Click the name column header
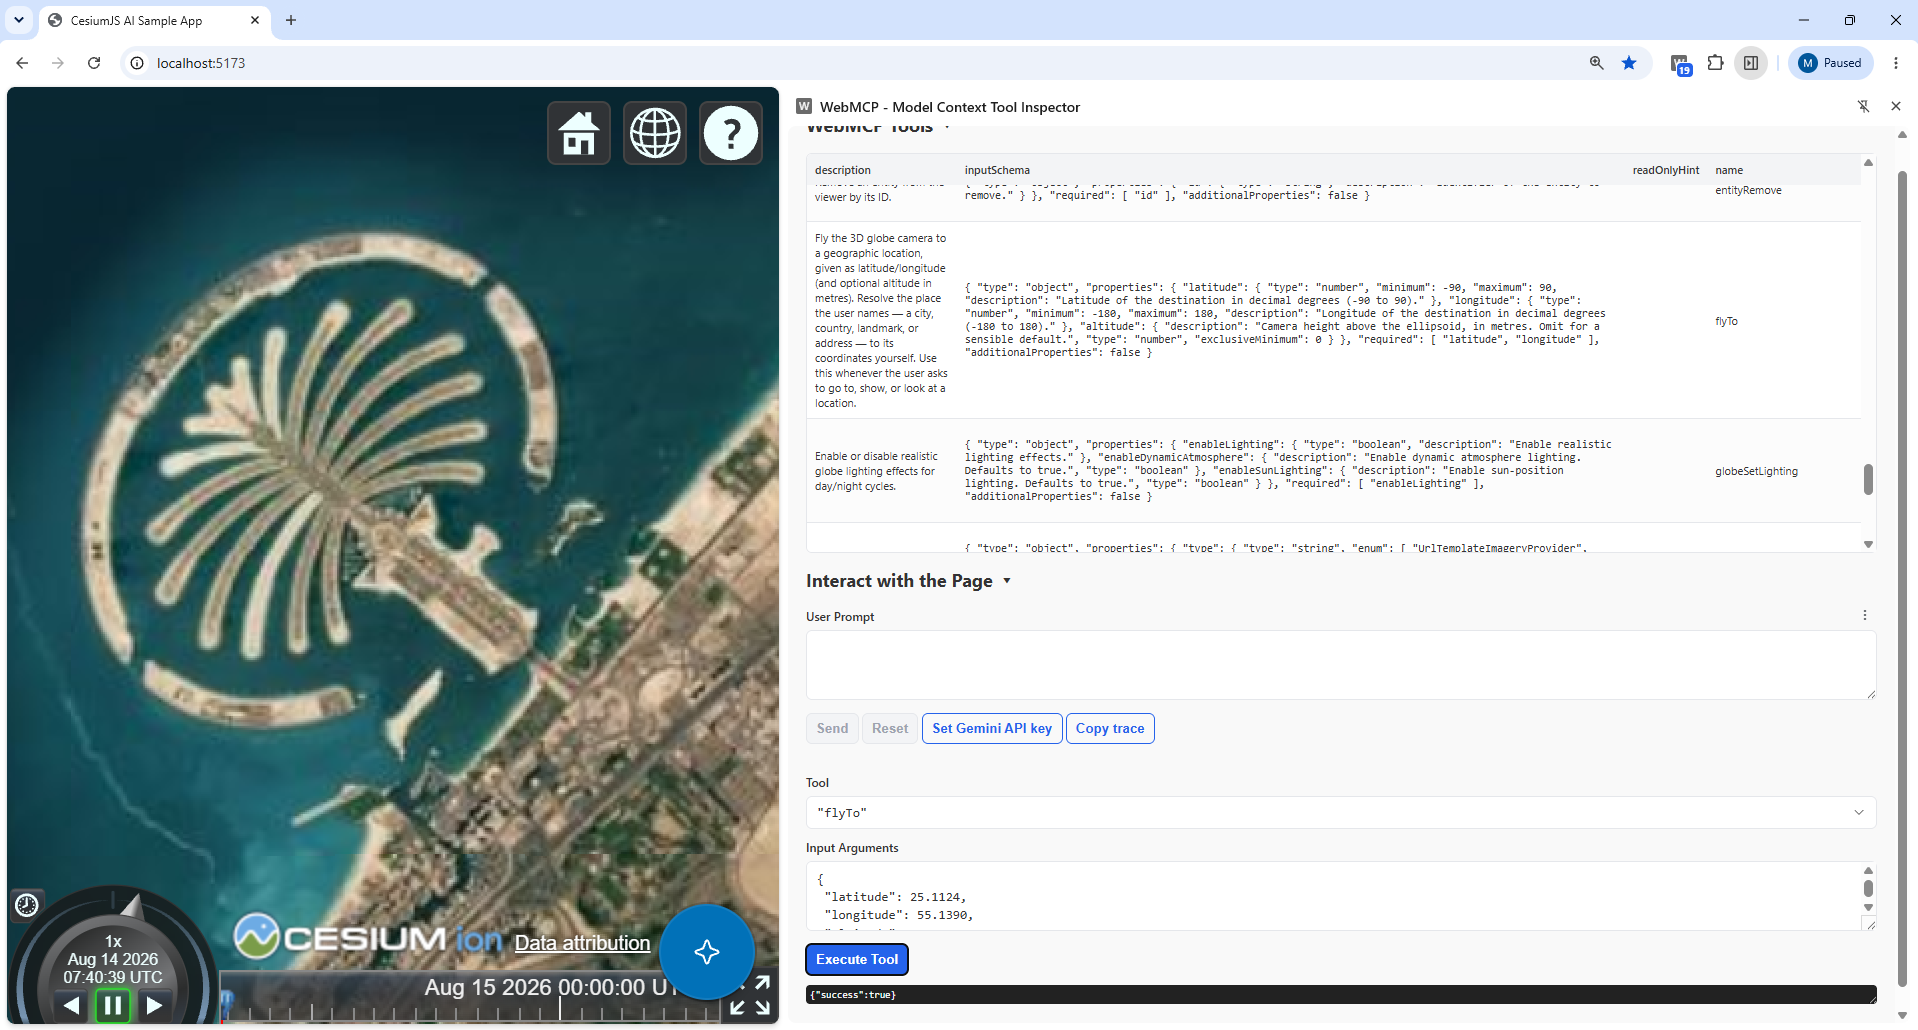Screen dimensions: 1918x1030 [1729, 170]
